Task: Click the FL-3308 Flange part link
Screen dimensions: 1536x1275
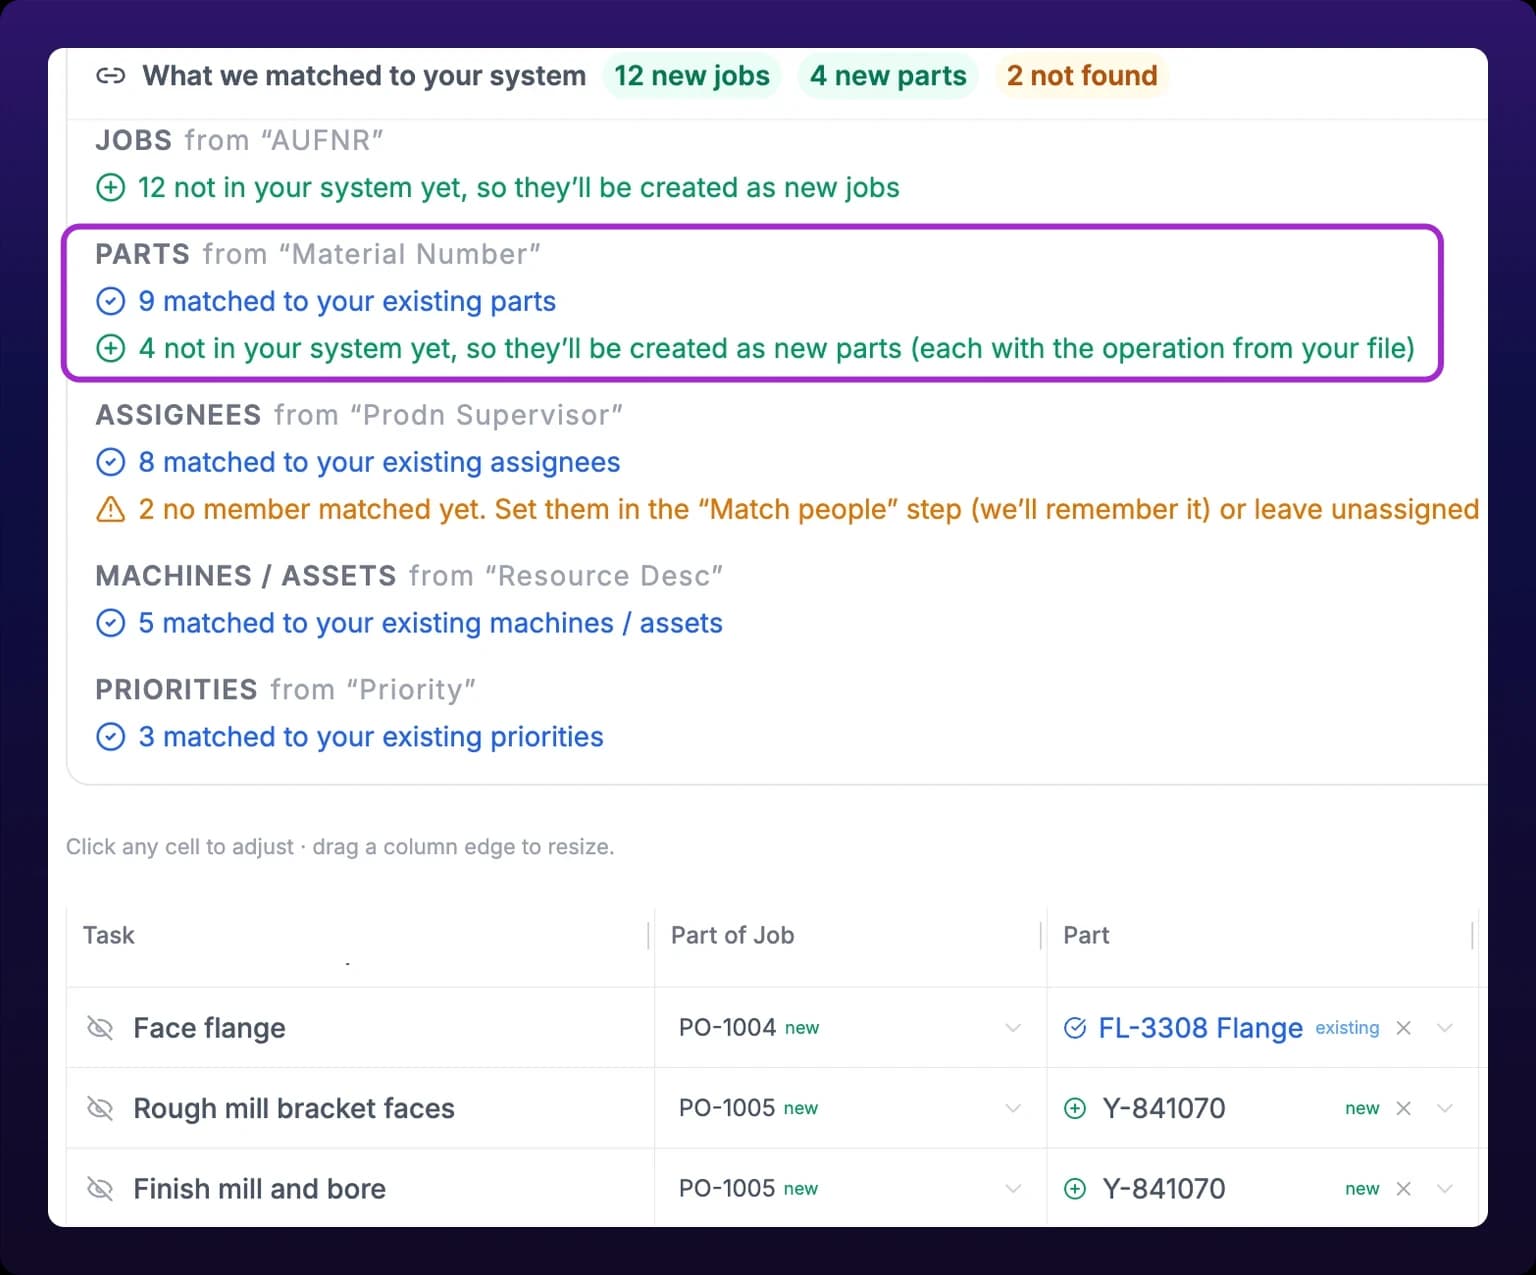Action: 1200,1028
